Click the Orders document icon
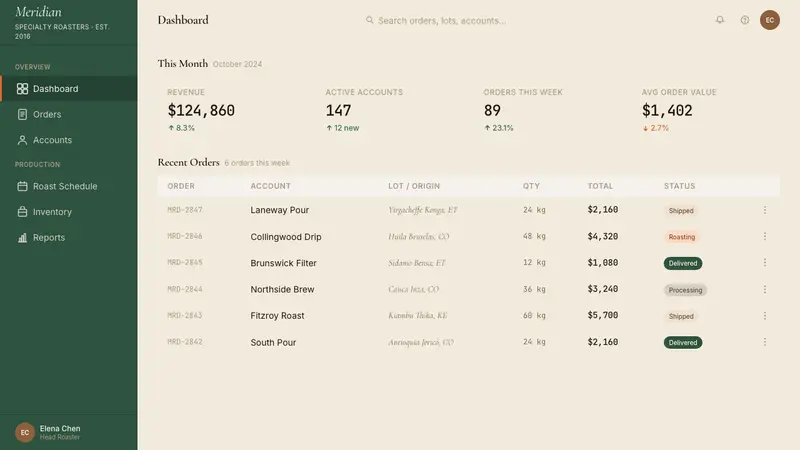 [22, 114]
